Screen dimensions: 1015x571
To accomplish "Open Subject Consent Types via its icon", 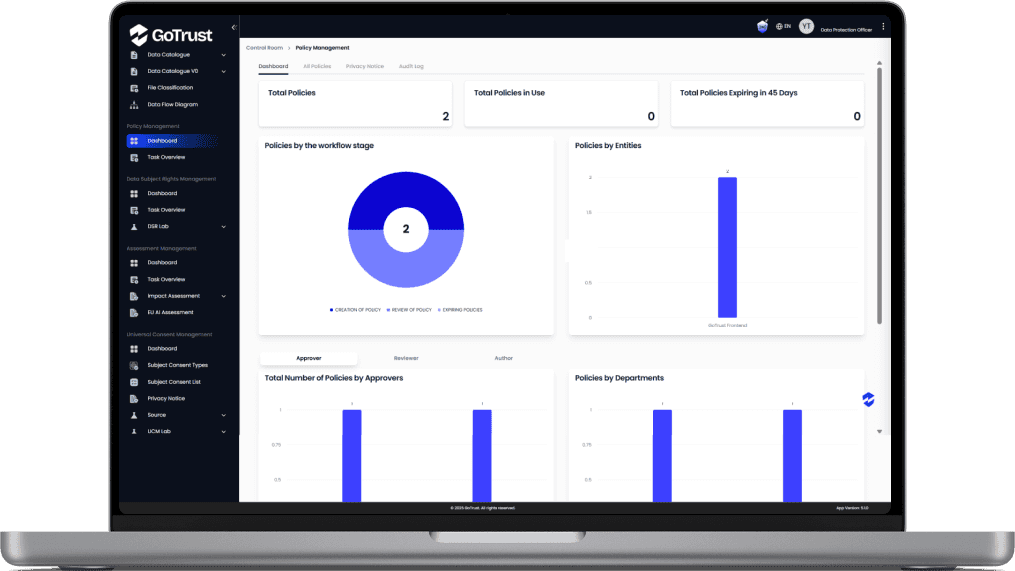I will [x=134, y=365].
